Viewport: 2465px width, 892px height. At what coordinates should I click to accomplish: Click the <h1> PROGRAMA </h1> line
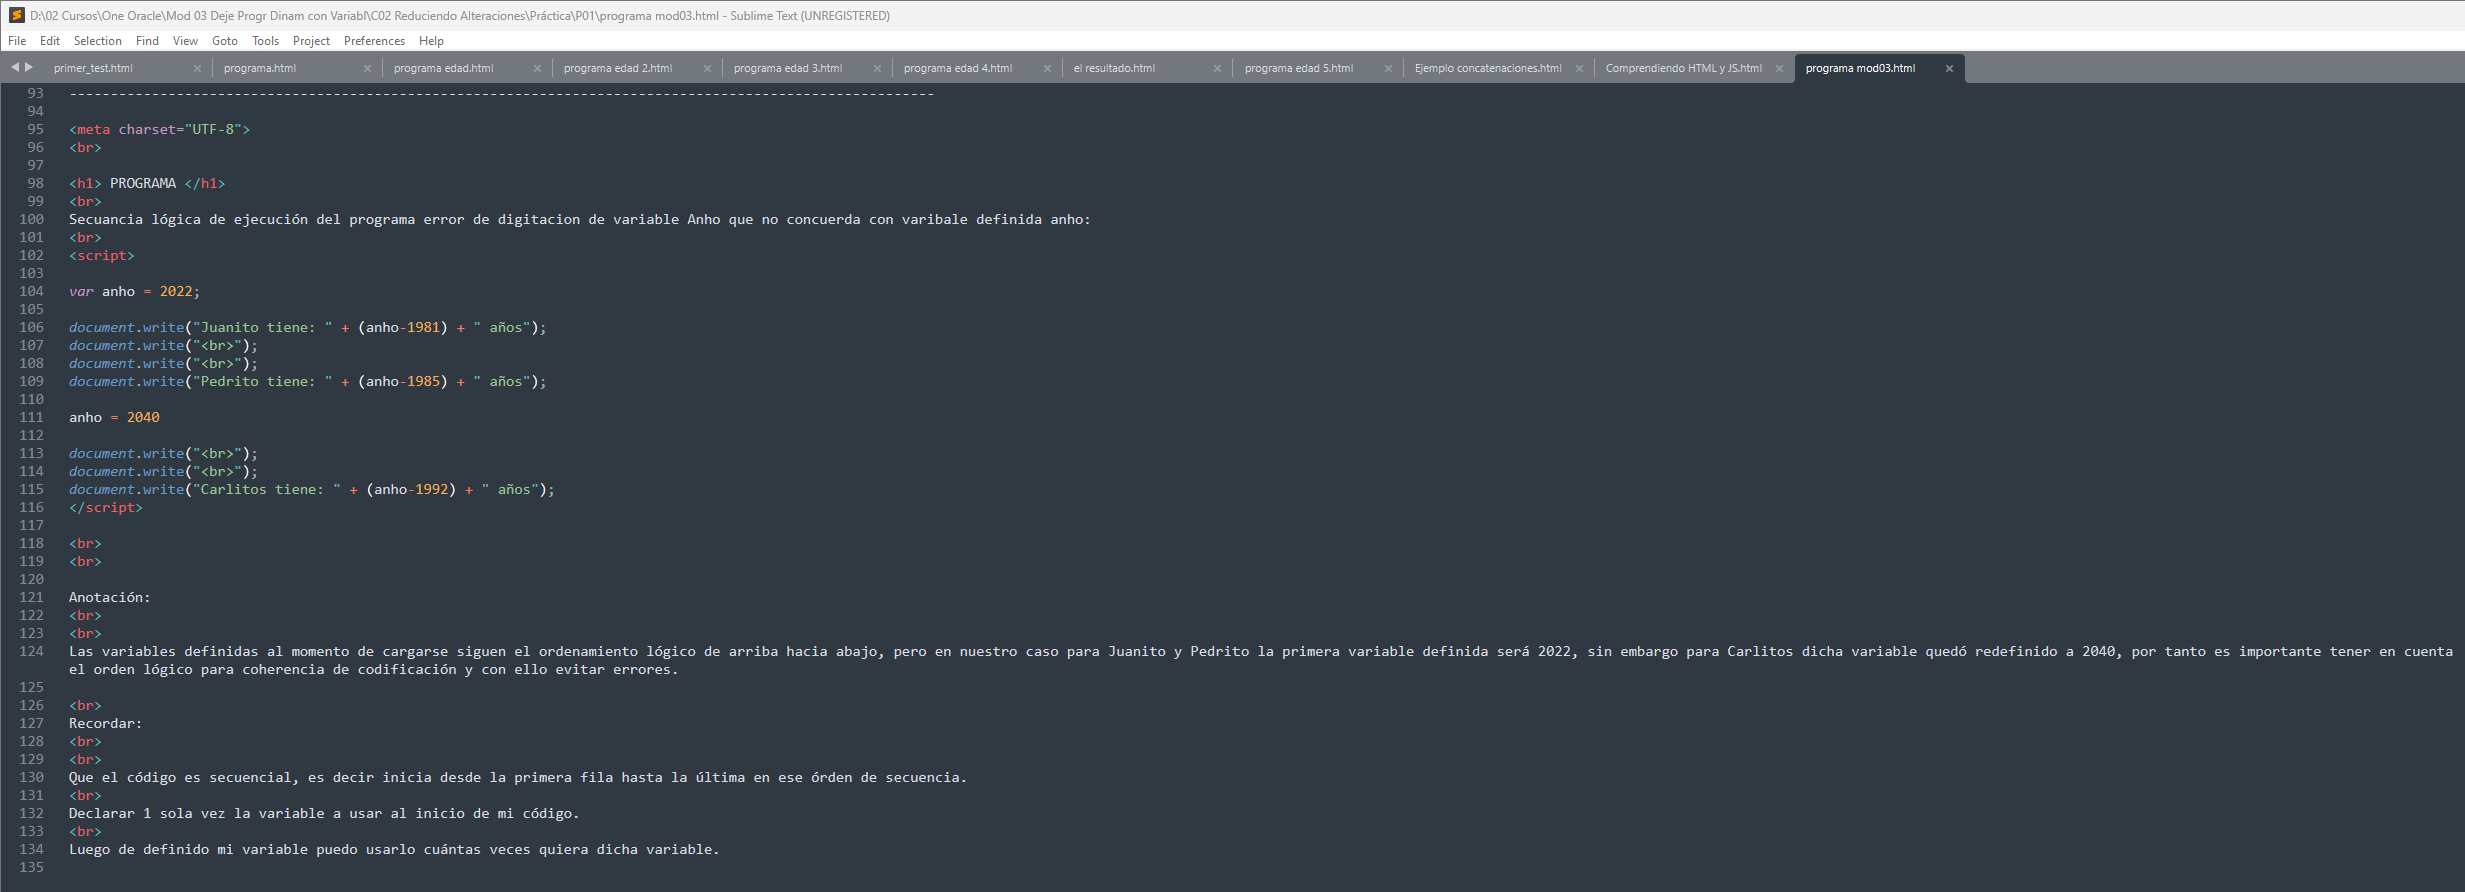tap(147, 183)
